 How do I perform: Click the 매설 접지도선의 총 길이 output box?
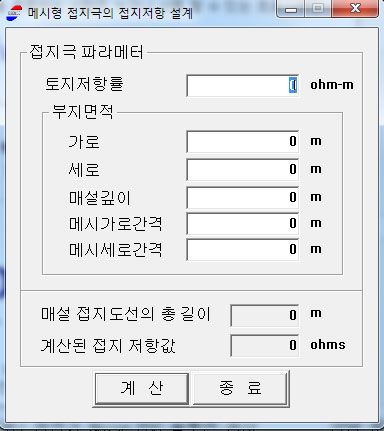pos(265,315)
